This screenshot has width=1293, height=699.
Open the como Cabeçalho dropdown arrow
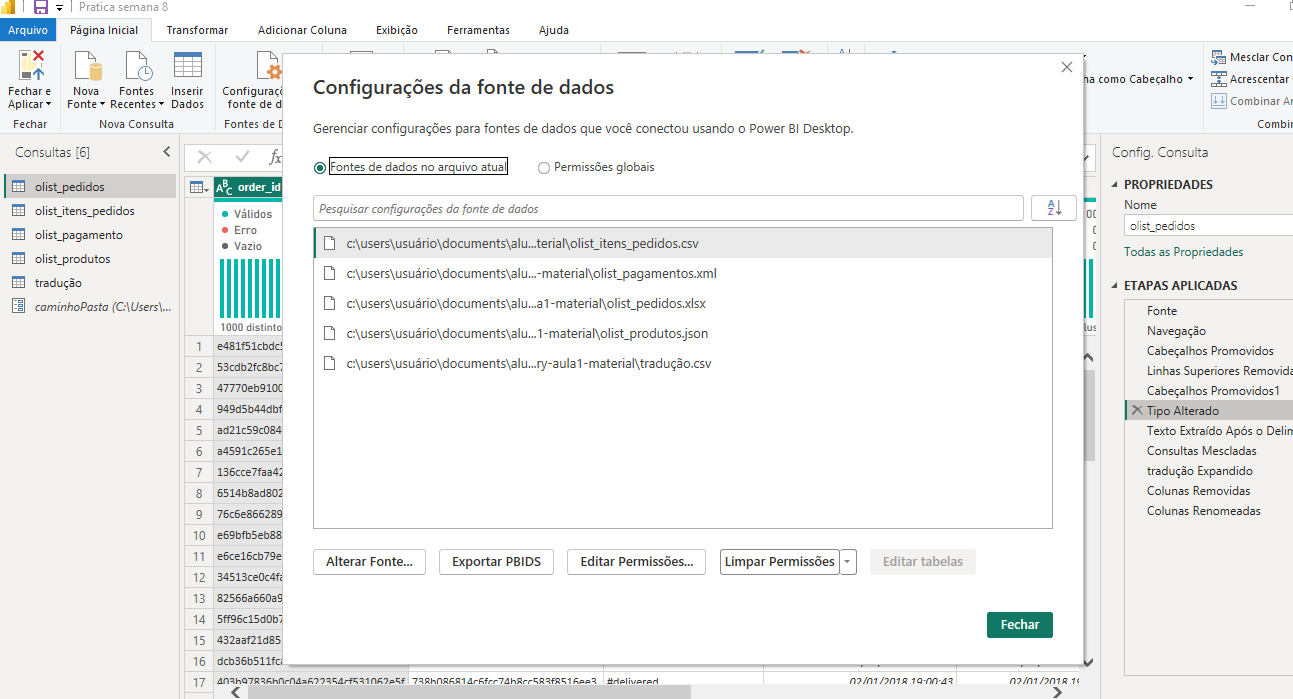coord(1190,79)
